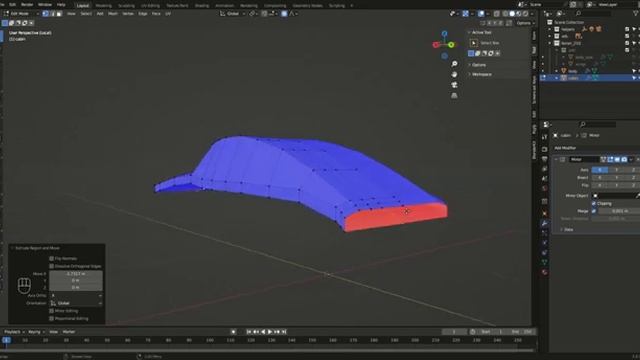Open the Playback menu in timeline

pos(15,332)
